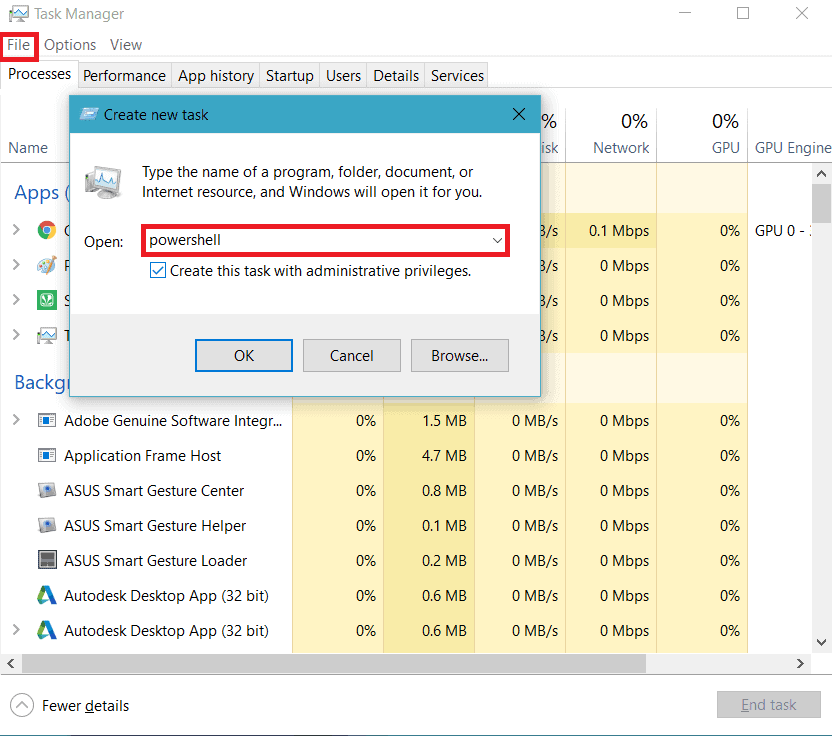
Task: Open the Browse dialog
Action: 459,355
